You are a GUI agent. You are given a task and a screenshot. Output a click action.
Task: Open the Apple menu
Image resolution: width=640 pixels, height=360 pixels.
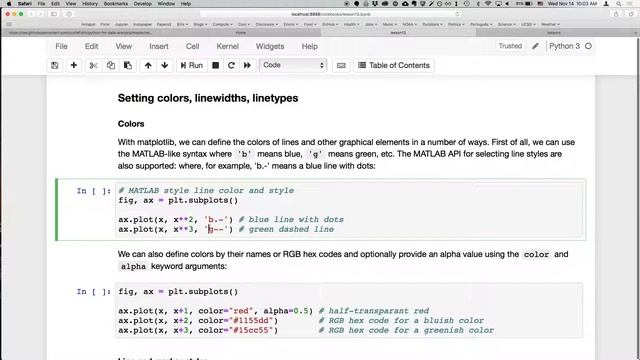coord(9,4)
